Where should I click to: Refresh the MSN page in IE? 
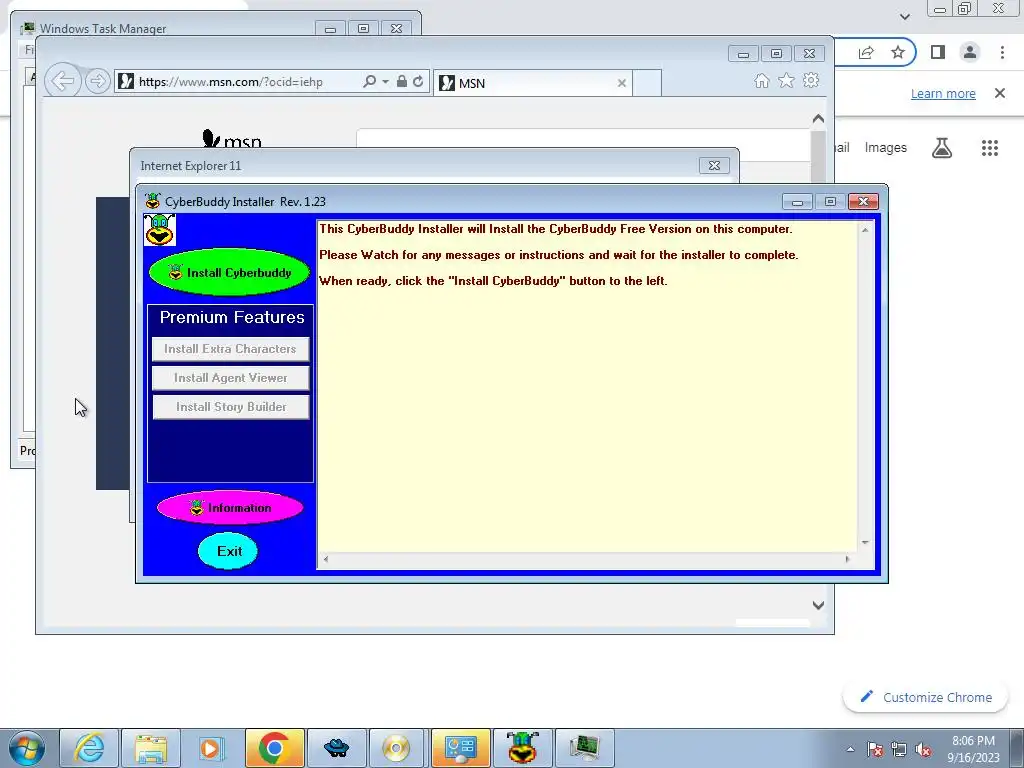coord(418,81)
